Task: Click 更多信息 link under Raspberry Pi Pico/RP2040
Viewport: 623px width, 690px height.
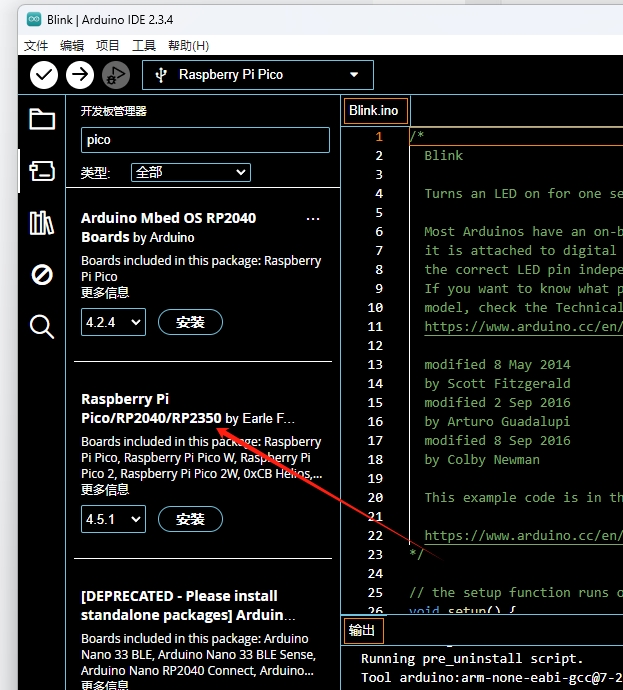Action: 105,490
